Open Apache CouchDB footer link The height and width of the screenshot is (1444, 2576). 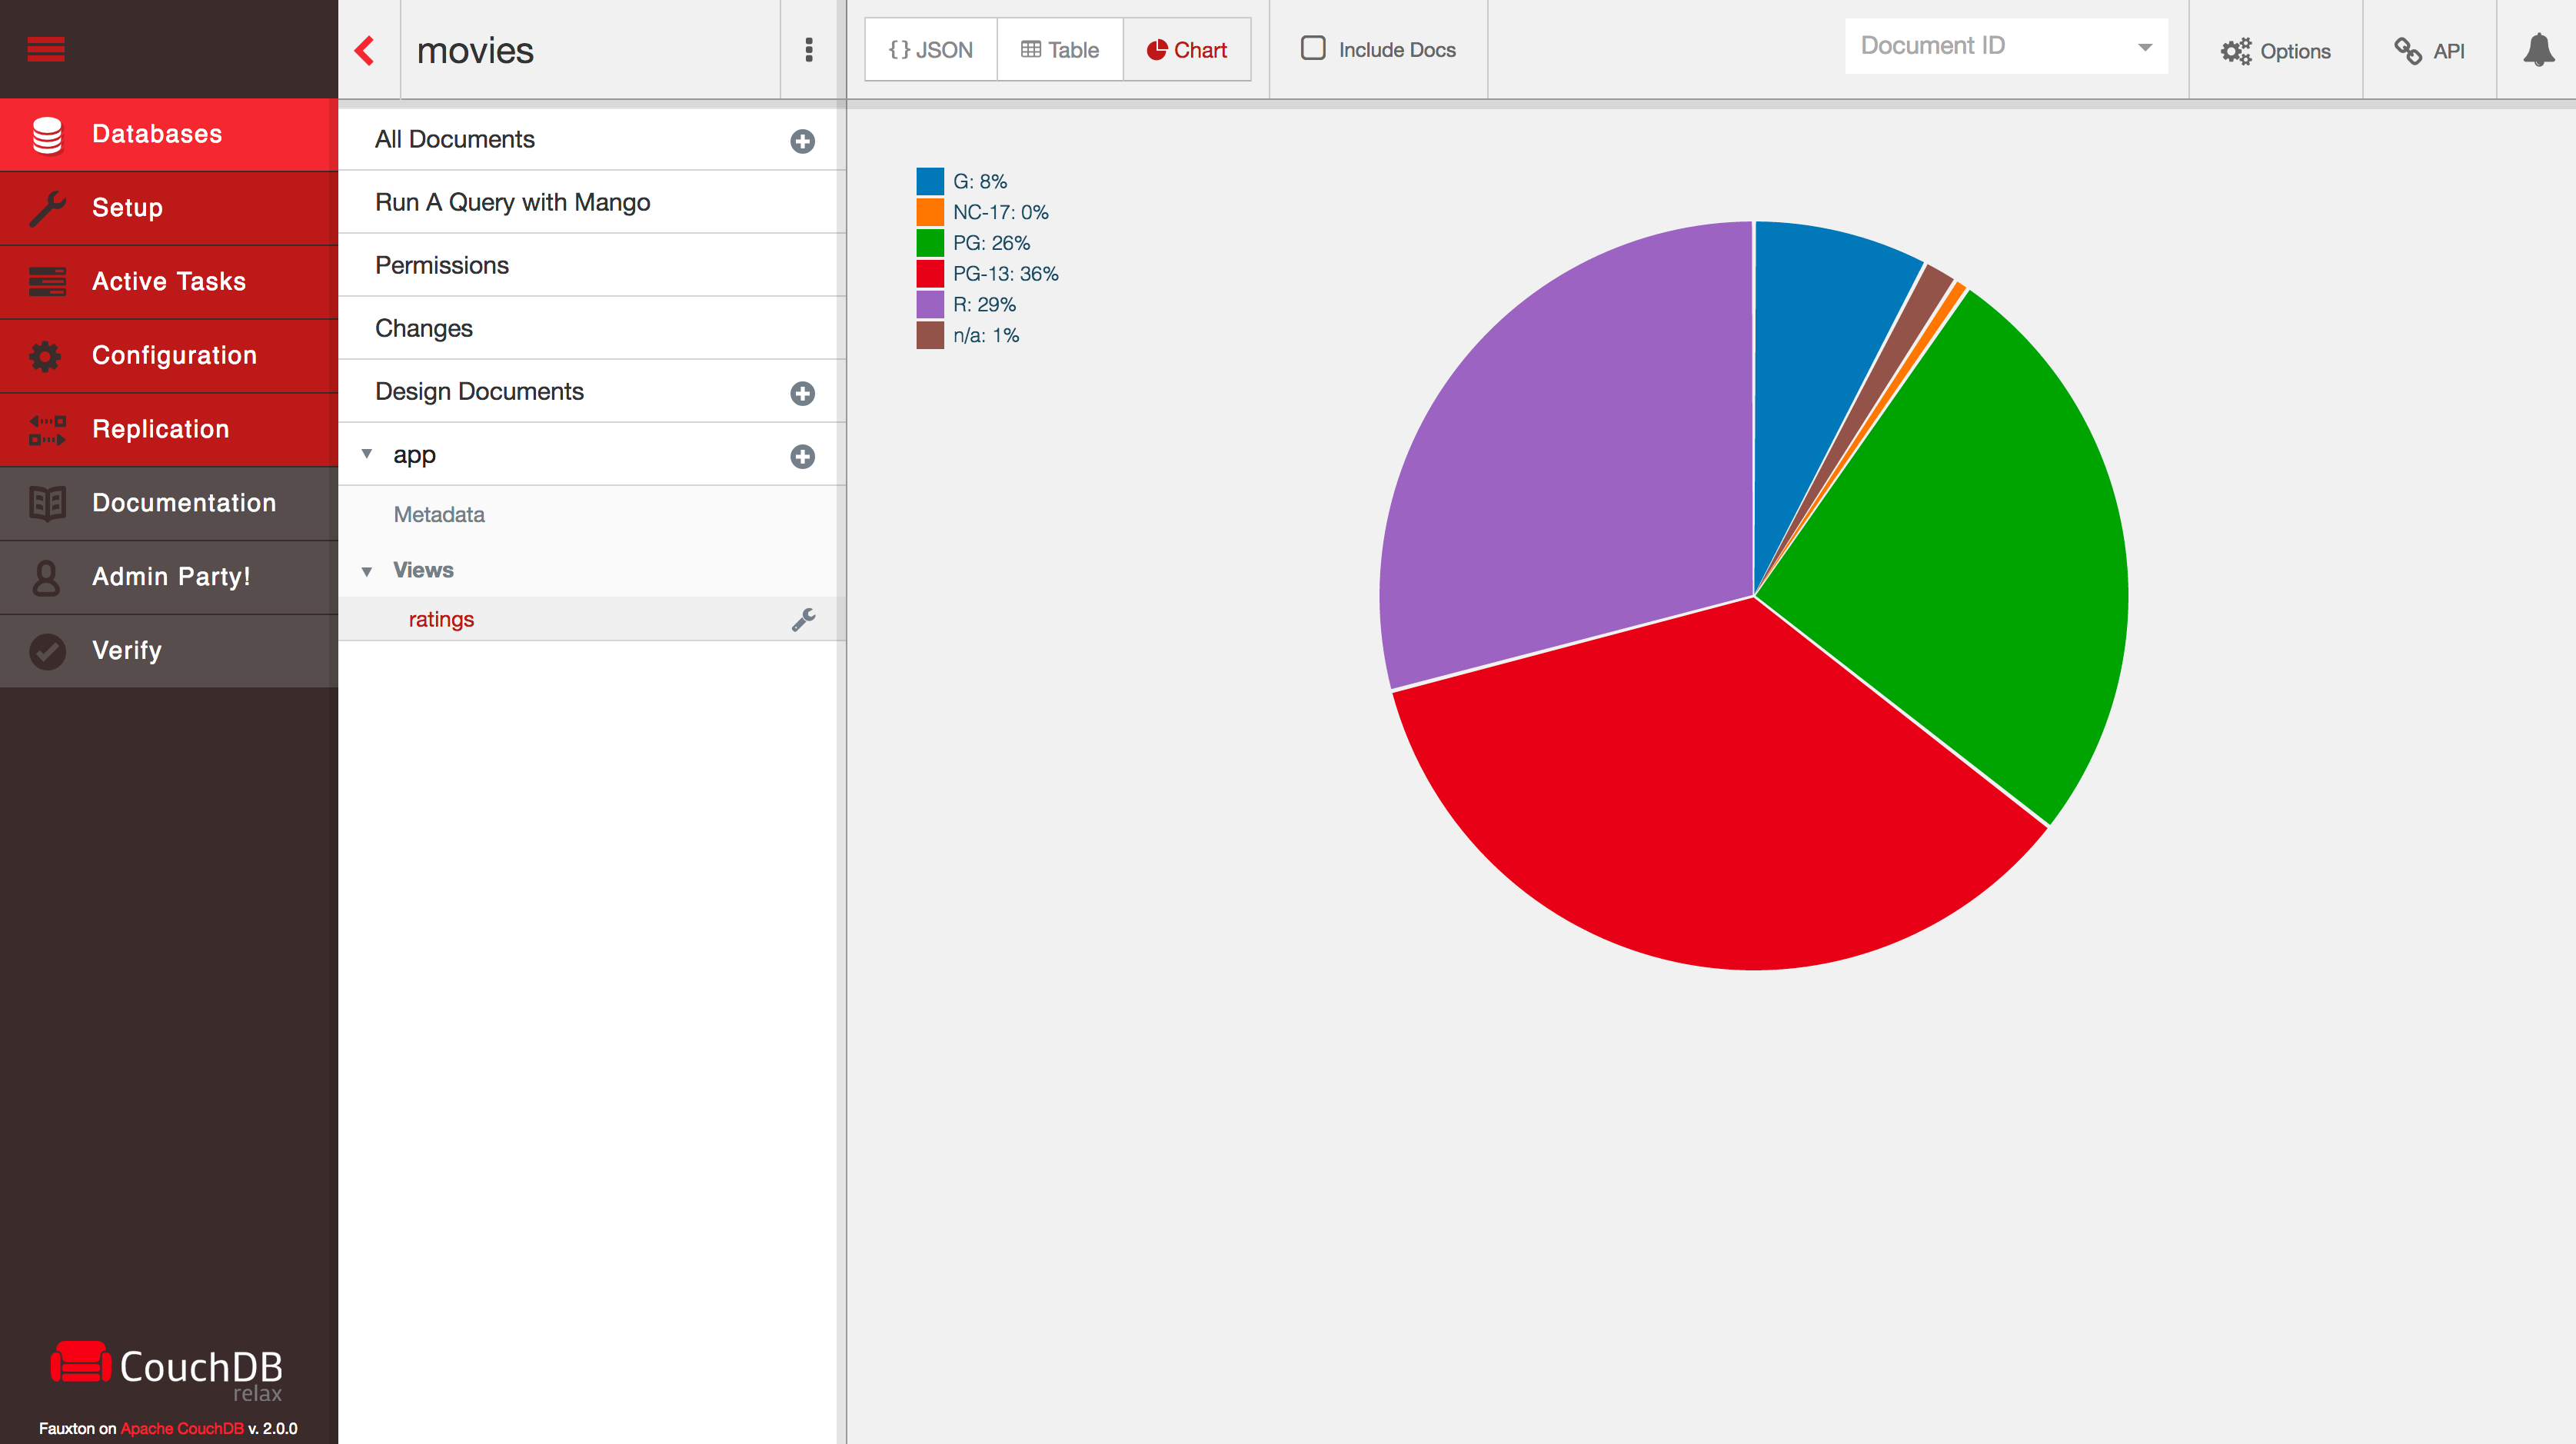[182, 1428]
